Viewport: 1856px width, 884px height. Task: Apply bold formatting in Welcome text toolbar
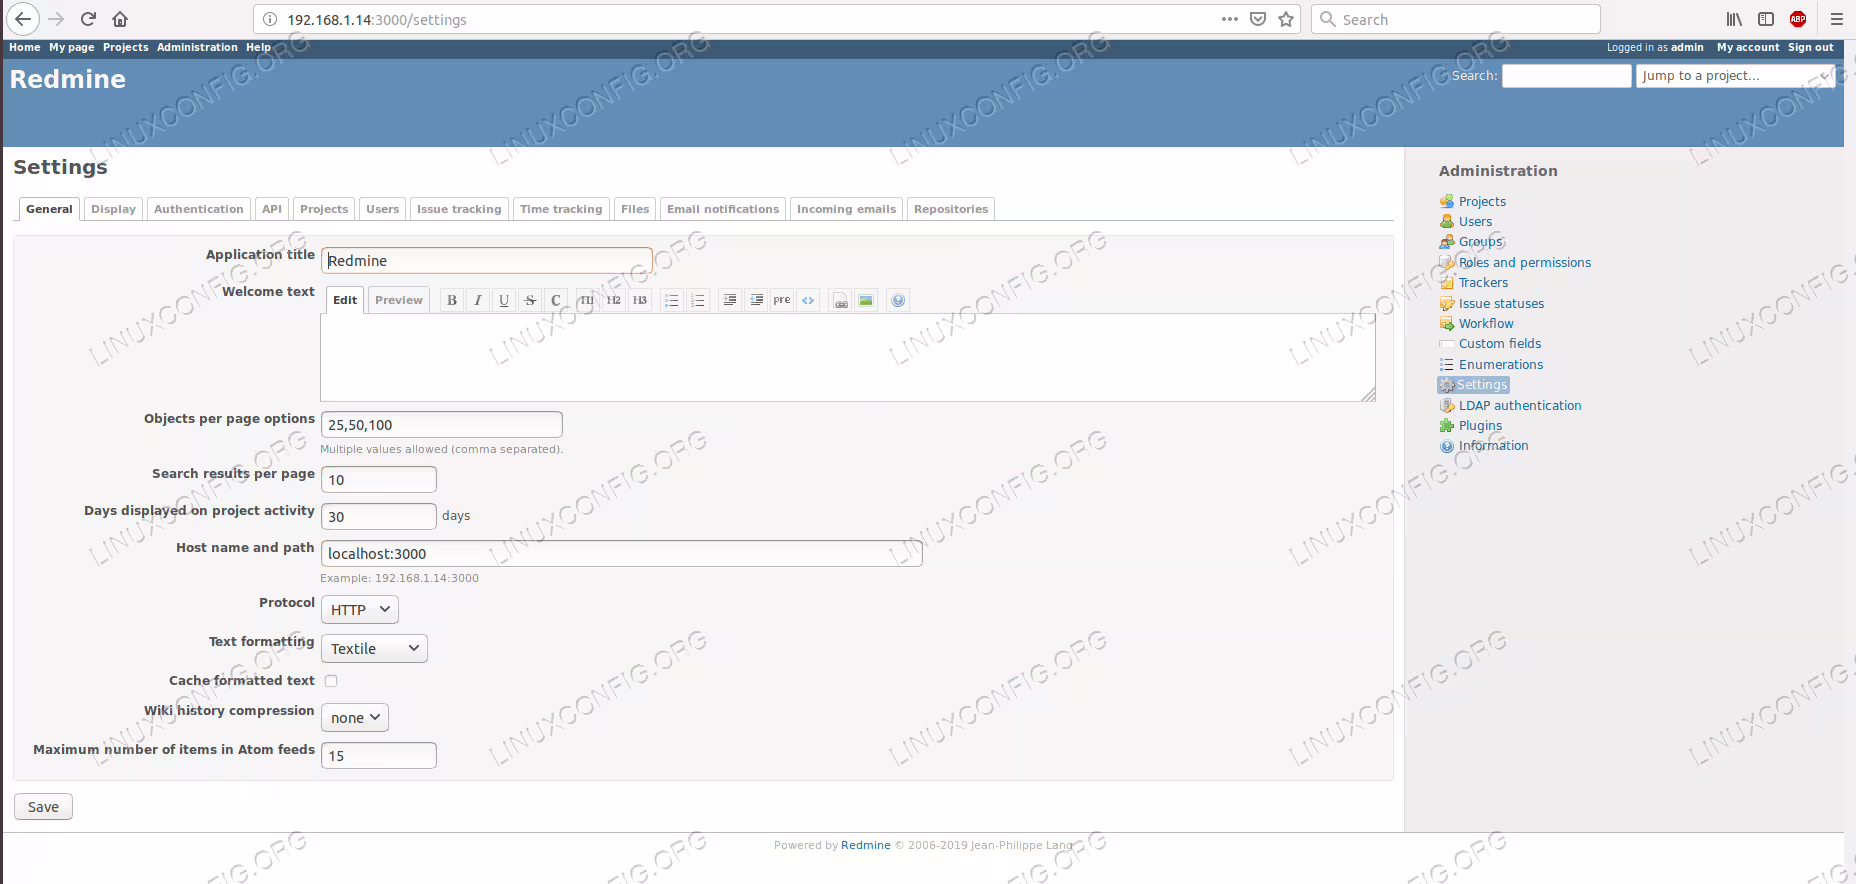(452, 300)
